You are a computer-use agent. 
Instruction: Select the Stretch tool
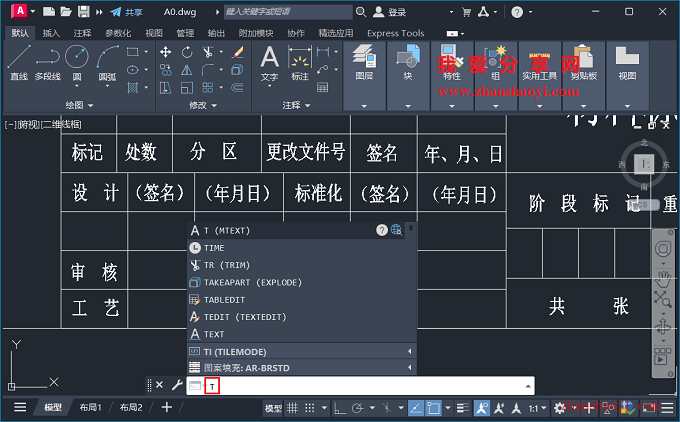(165, 88)
